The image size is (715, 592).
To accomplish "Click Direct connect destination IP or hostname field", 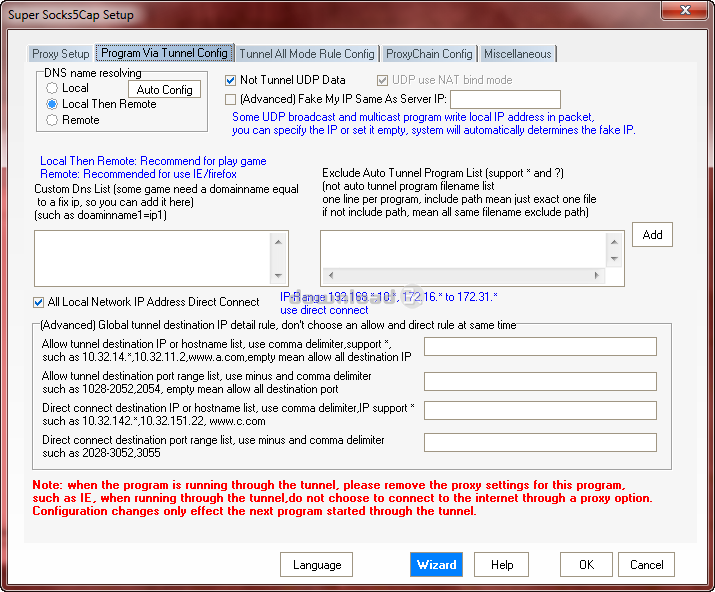I will pyautogui.click(x=540, y=410).
